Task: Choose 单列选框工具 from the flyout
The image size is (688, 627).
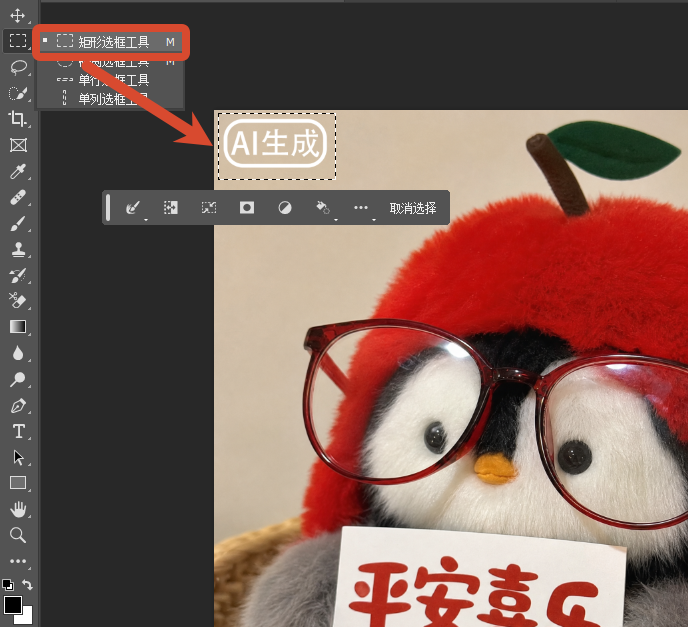Action: click(x=110, y=98)
